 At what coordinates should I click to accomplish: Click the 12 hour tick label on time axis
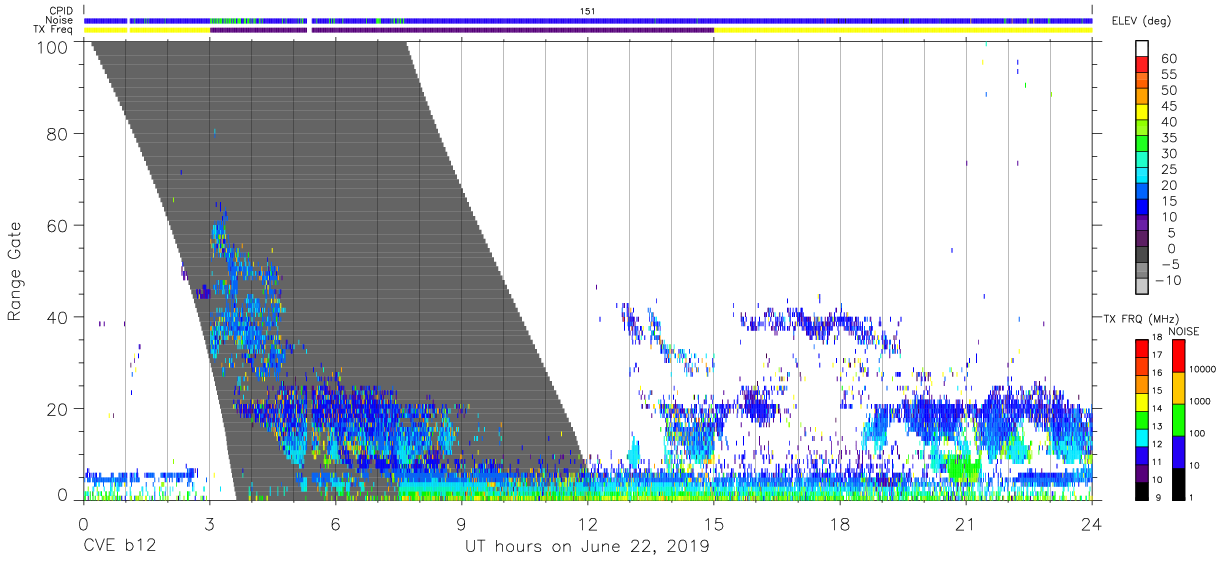coord(588,524)
